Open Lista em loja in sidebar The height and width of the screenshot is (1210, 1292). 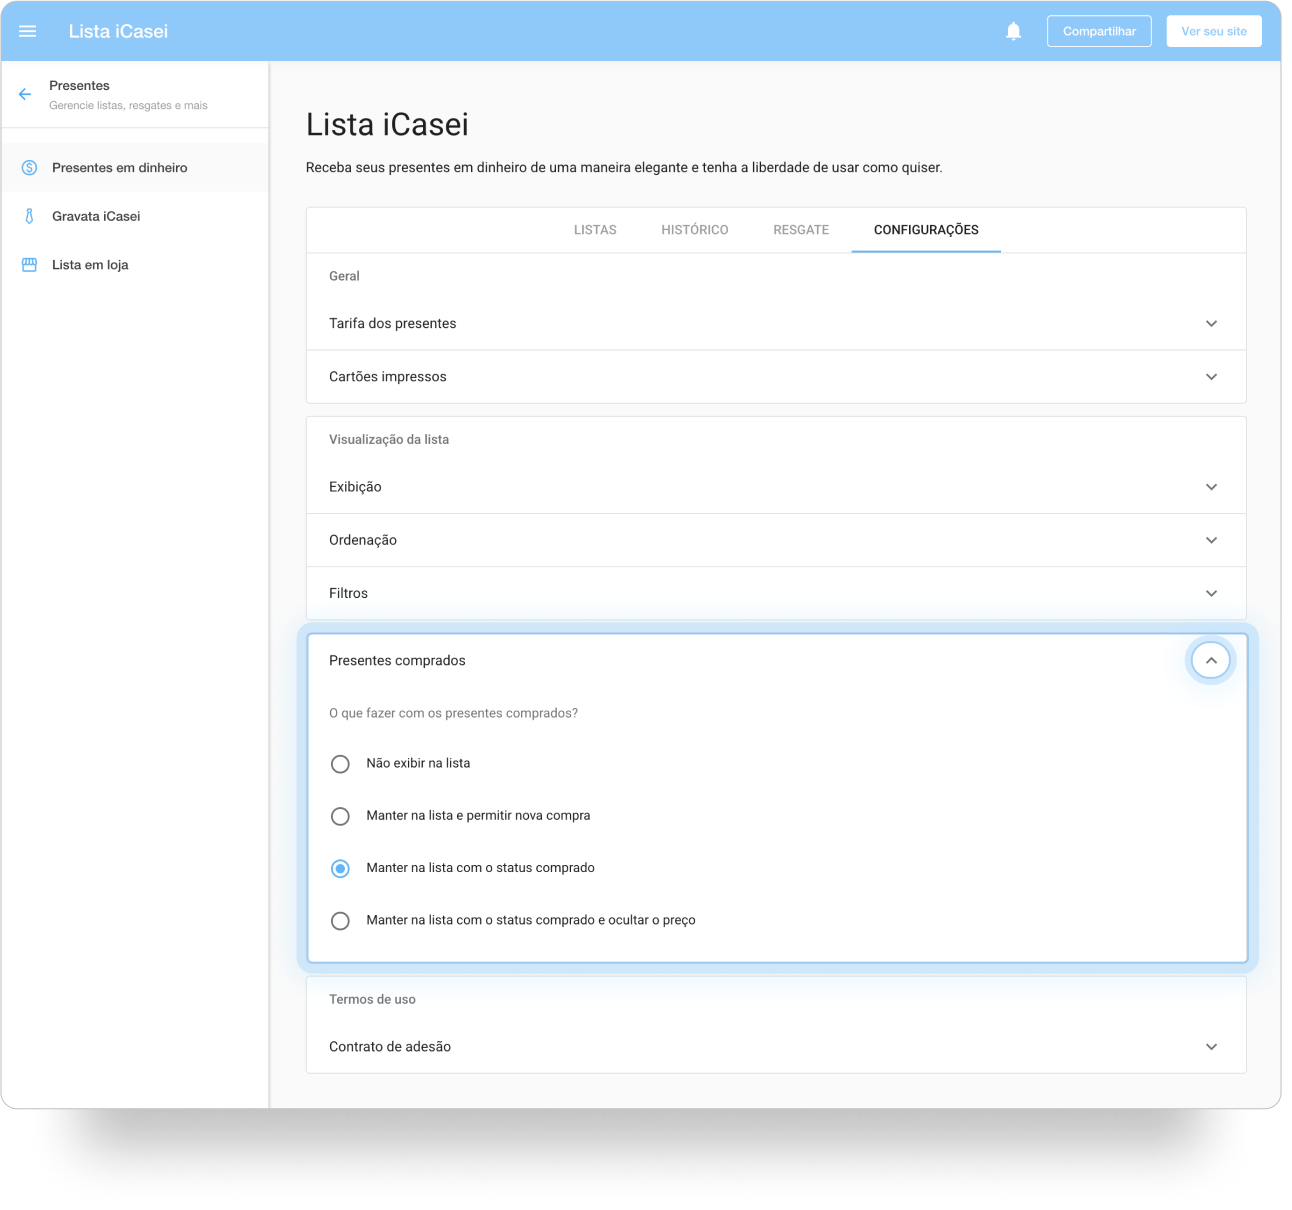[135, 265]
